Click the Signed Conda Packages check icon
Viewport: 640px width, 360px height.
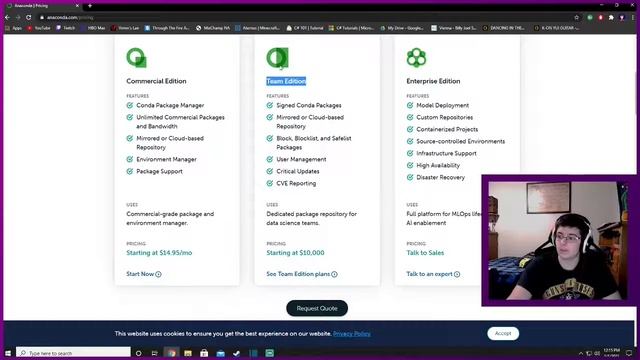point(270,105)
